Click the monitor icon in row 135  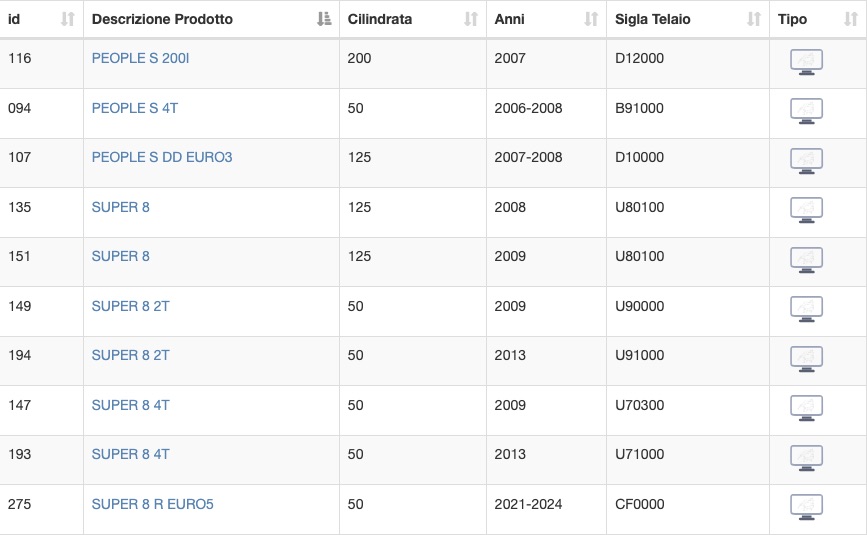pos(806,210)
